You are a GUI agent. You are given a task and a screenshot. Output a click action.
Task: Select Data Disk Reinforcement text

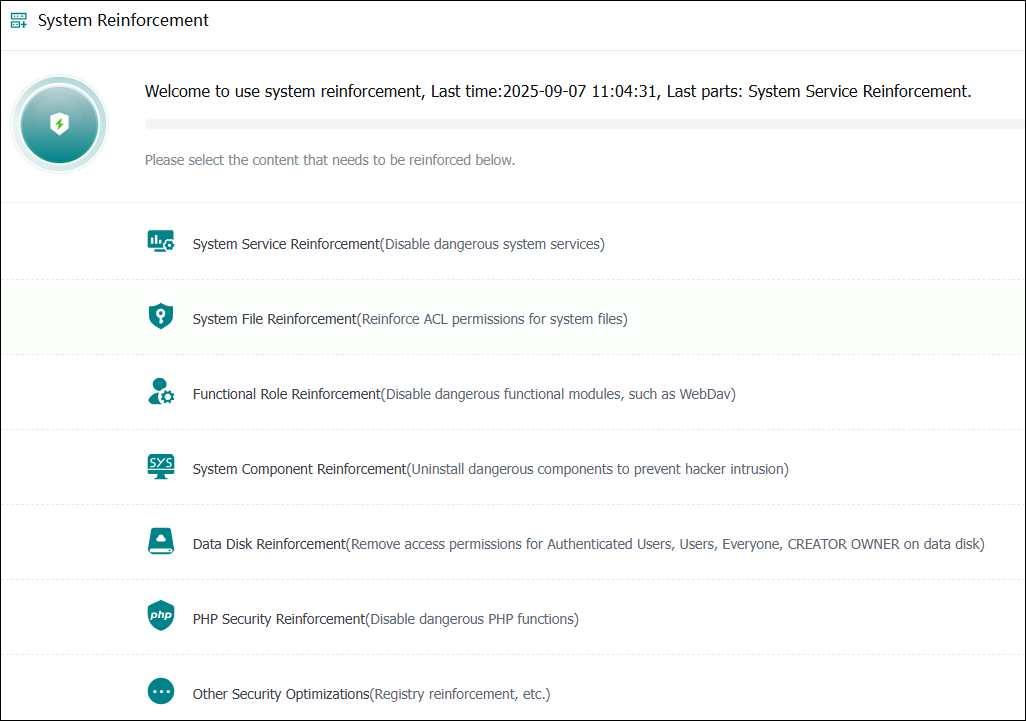tap(268, 544)
